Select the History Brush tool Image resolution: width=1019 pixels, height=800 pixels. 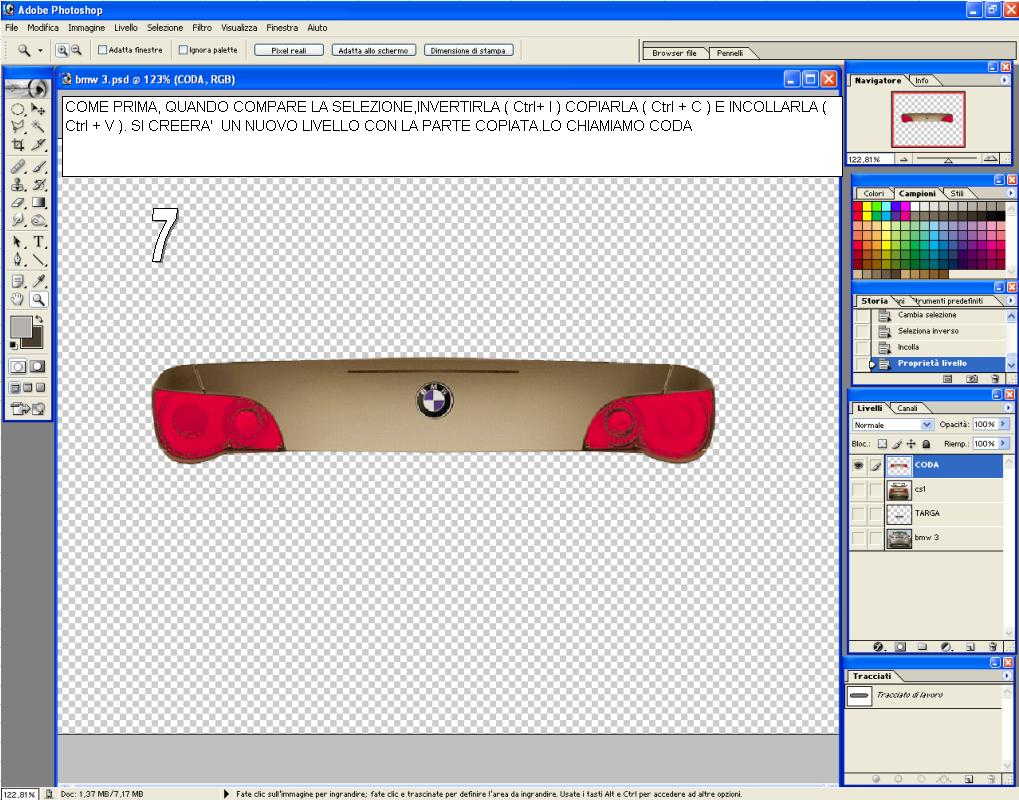[x=38, y=185]
